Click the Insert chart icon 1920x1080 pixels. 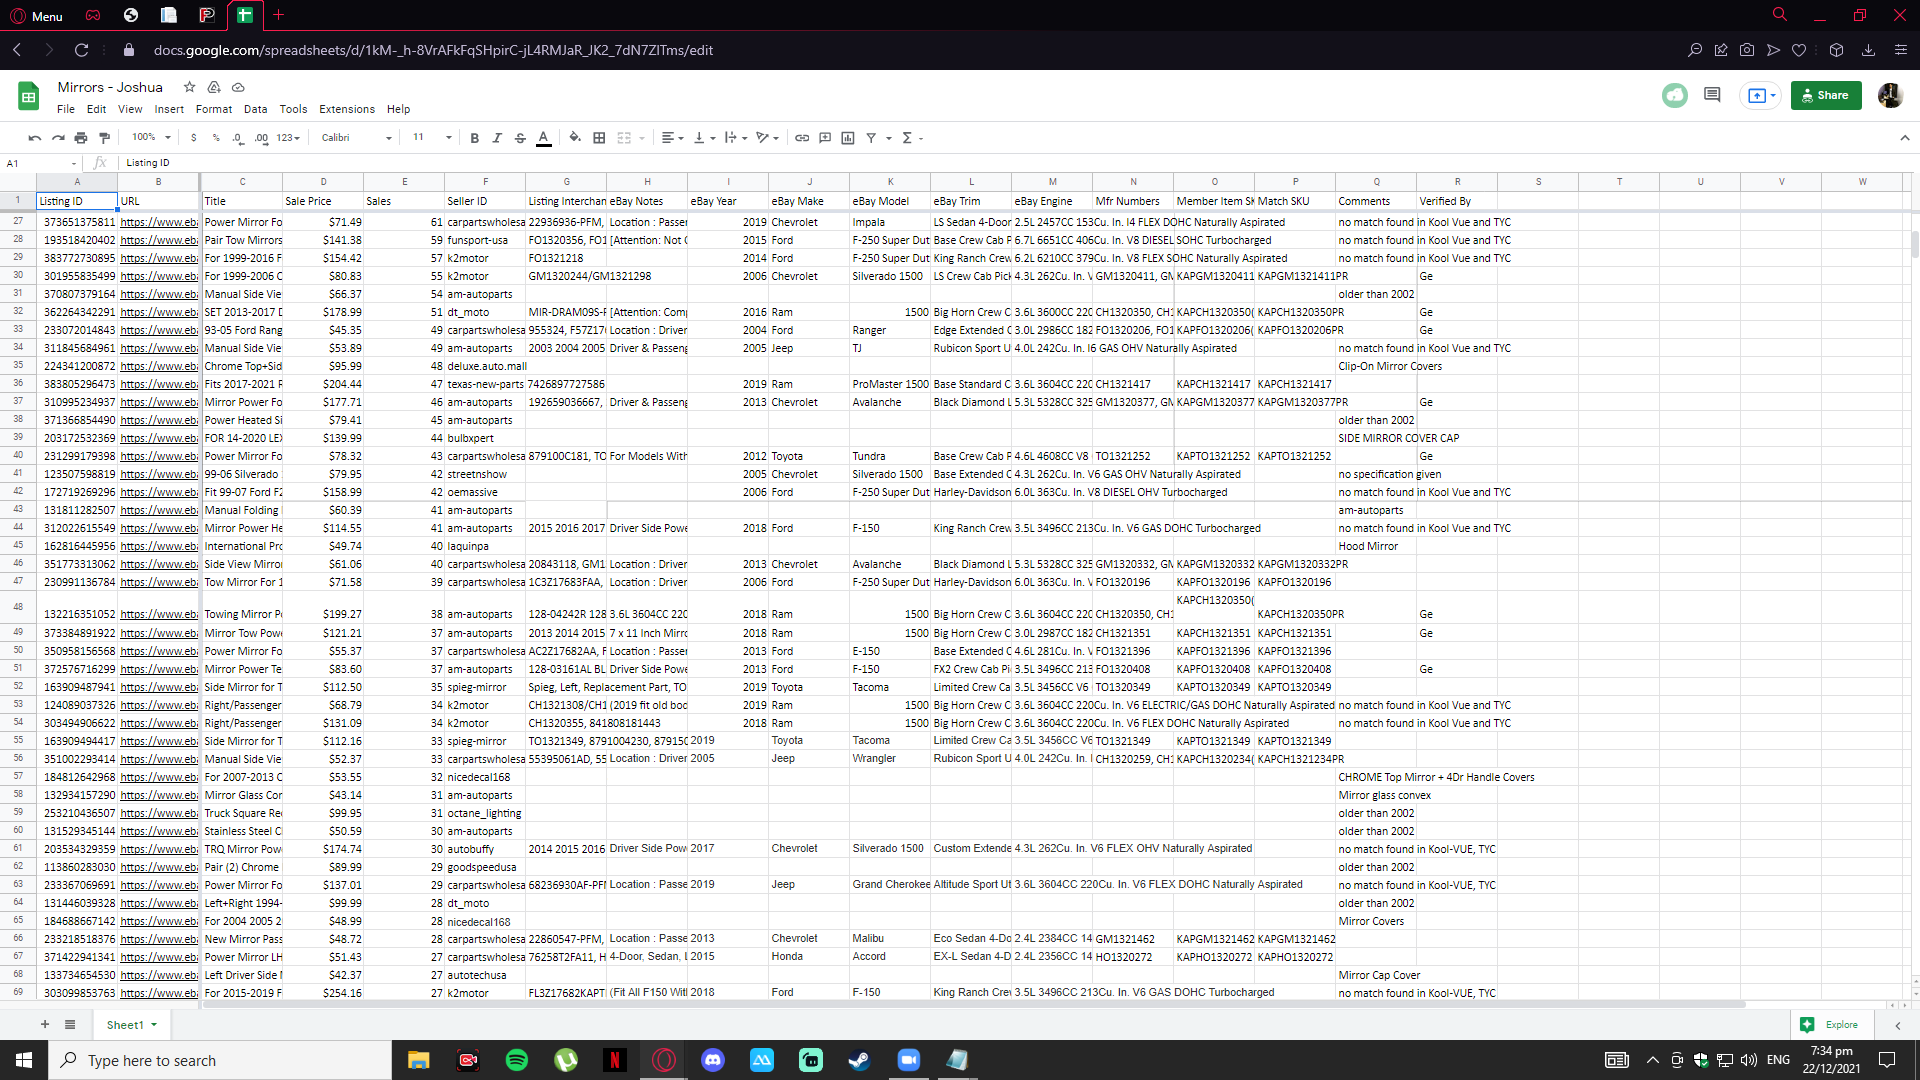(848, 138)
